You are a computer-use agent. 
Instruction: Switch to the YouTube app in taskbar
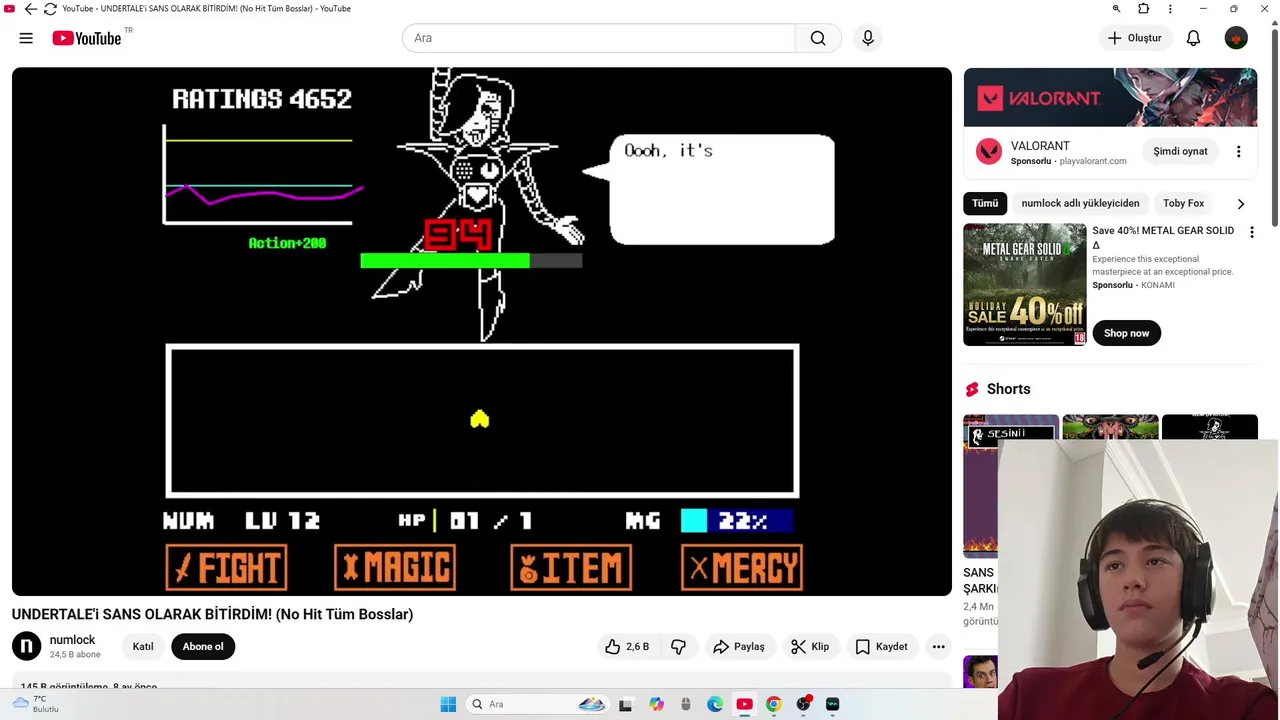pos(744,704)
